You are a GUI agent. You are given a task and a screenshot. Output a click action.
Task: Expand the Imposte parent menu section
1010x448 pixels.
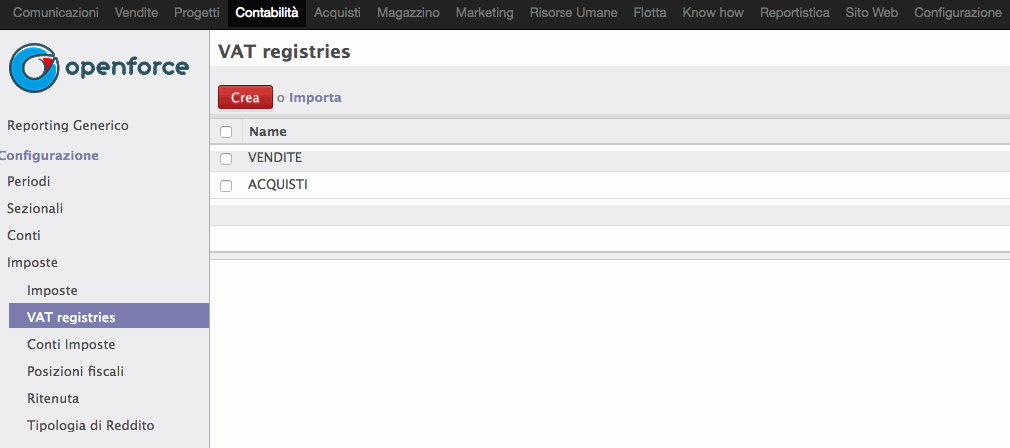[x=32, y=263]
